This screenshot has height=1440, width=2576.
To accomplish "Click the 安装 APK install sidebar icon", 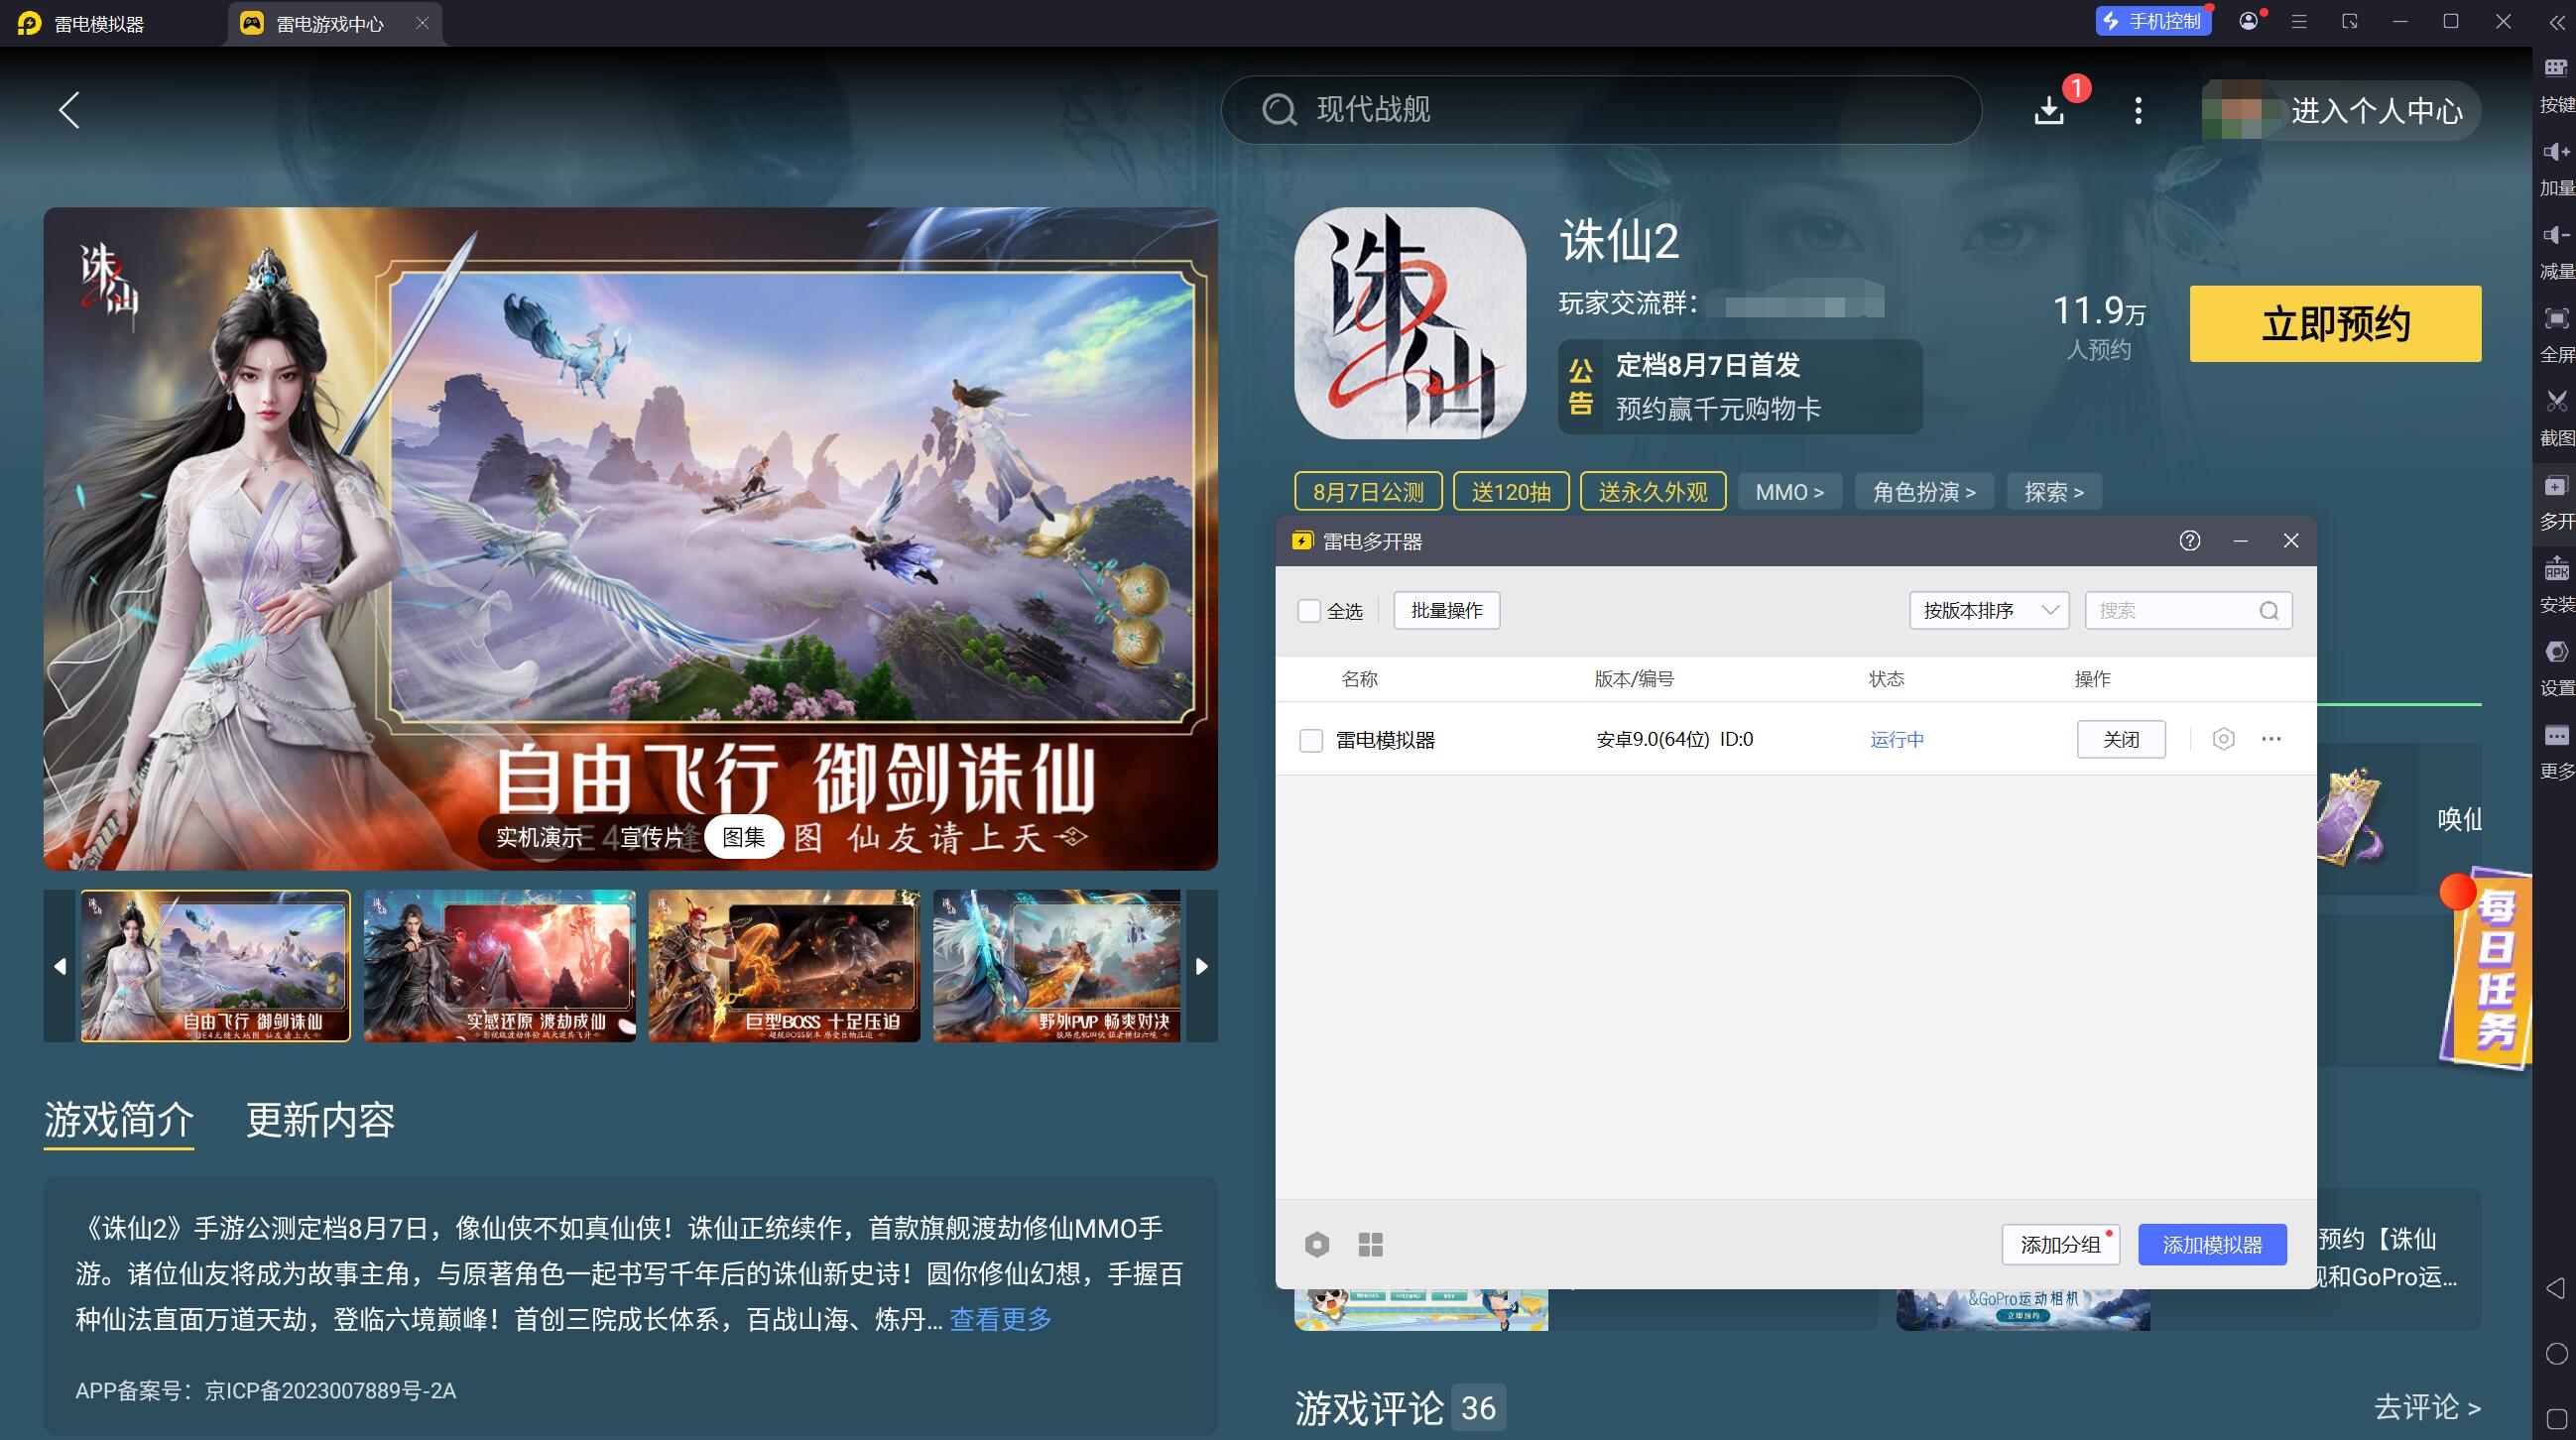I will (x=2556, y=569).
